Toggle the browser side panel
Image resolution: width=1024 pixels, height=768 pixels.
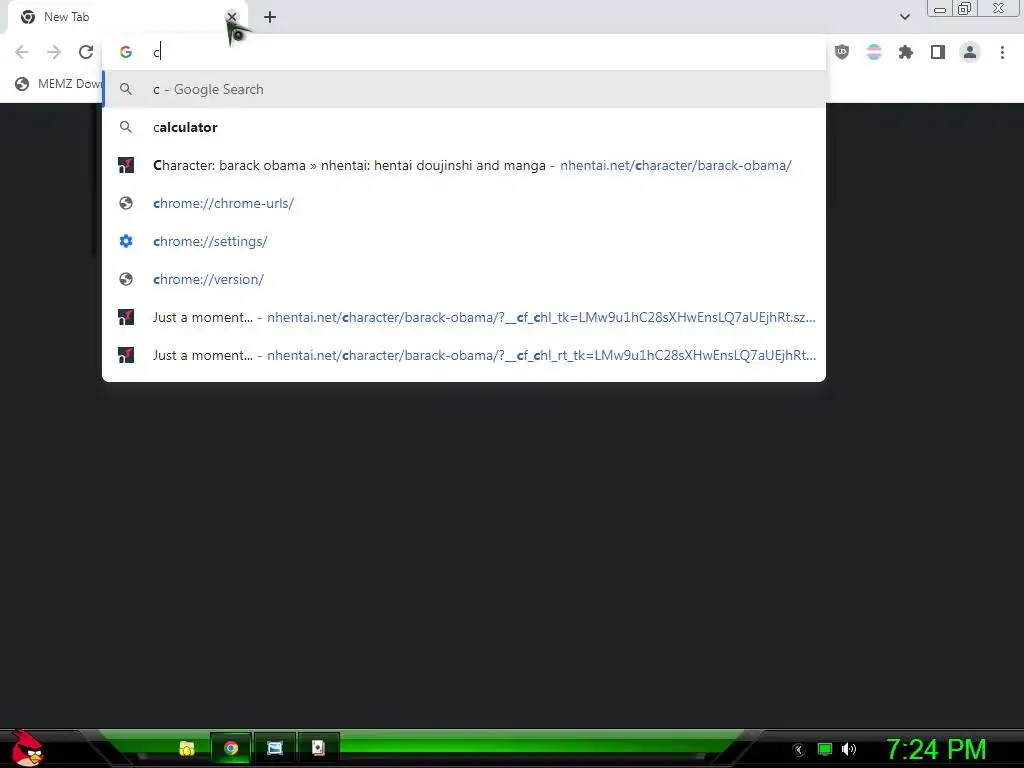[938, 52]
